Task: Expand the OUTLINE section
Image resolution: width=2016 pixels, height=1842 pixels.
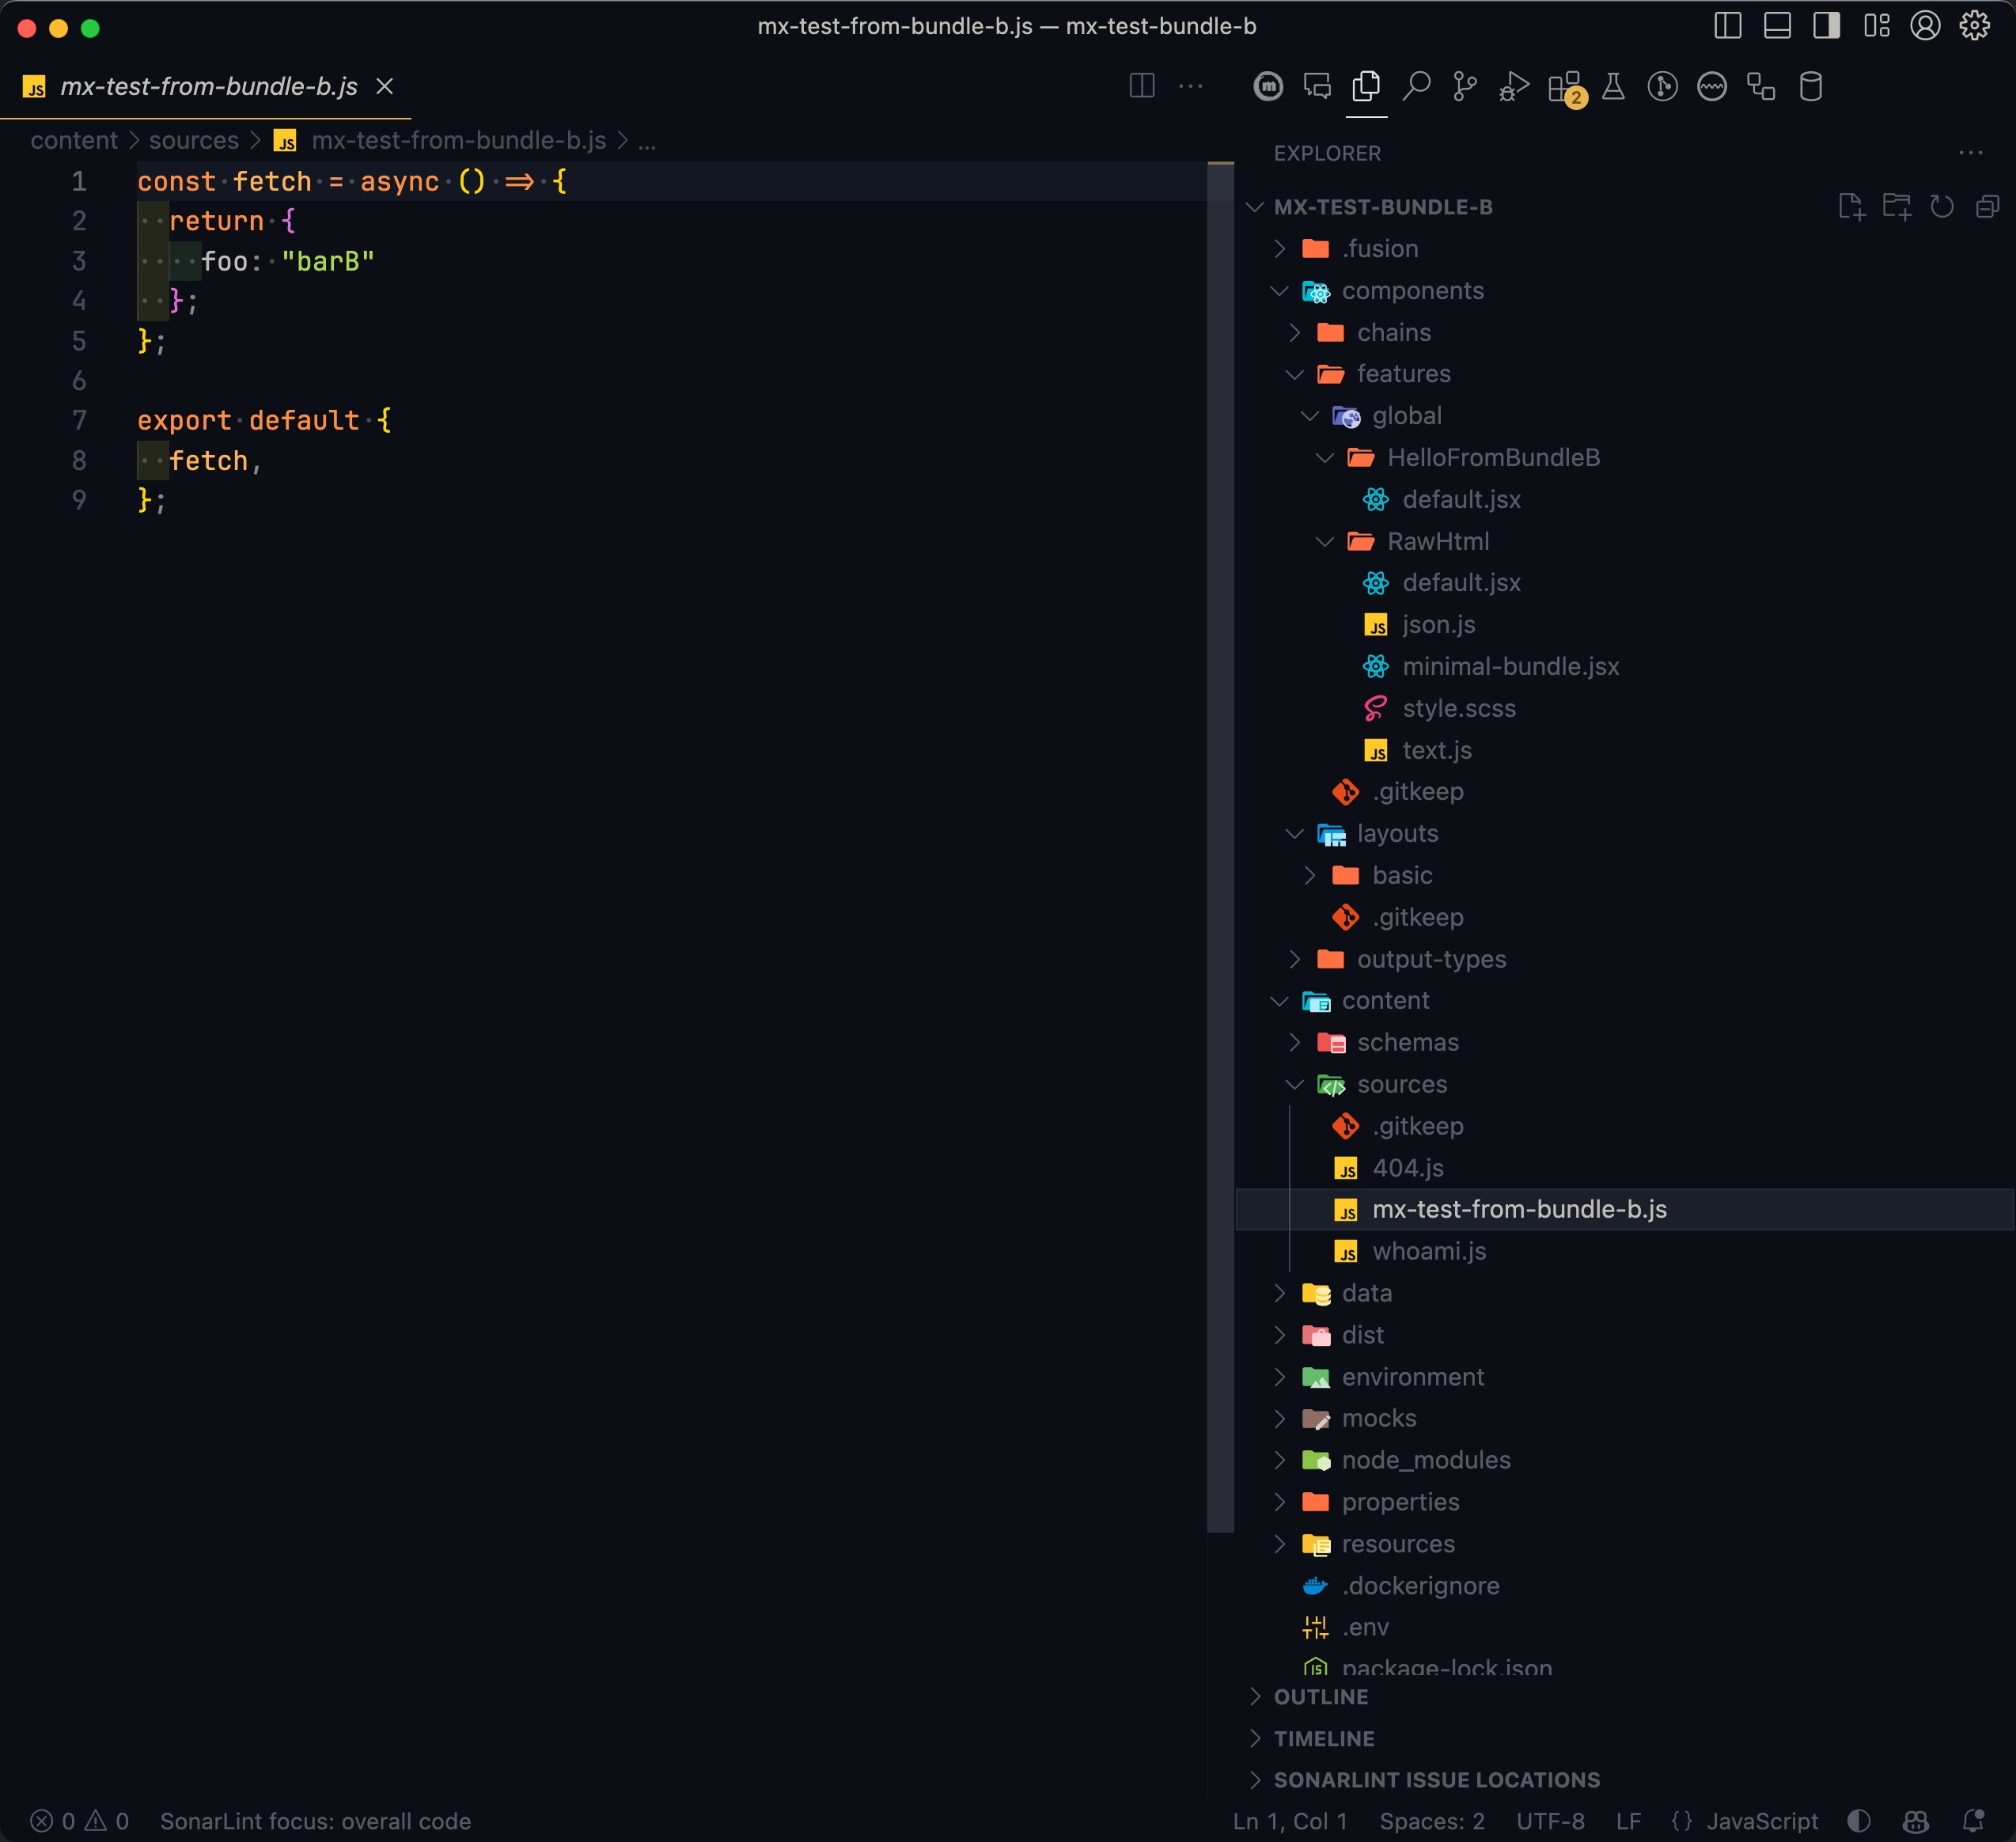Action: pos(1625,1697)
